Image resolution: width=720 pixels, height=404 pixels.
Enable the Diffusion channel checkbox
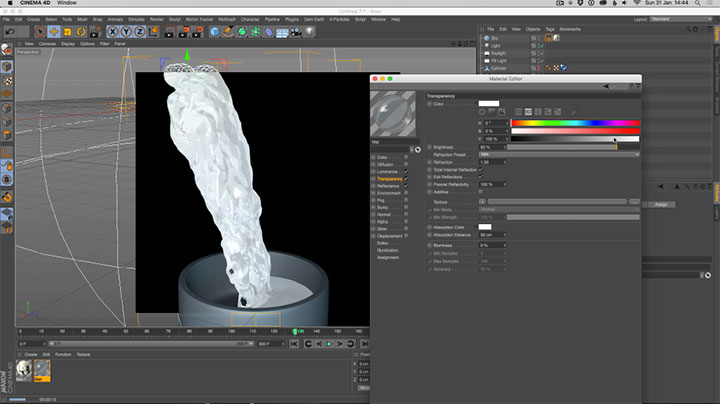pyautogui.click(x=406, y=164)
